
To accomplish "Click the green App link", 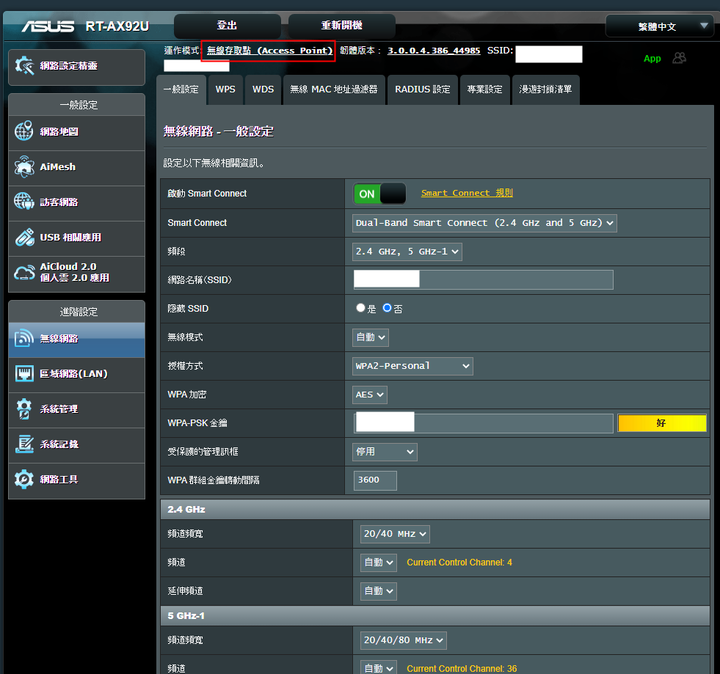I will pyautogui.click(x=652, y=58).
